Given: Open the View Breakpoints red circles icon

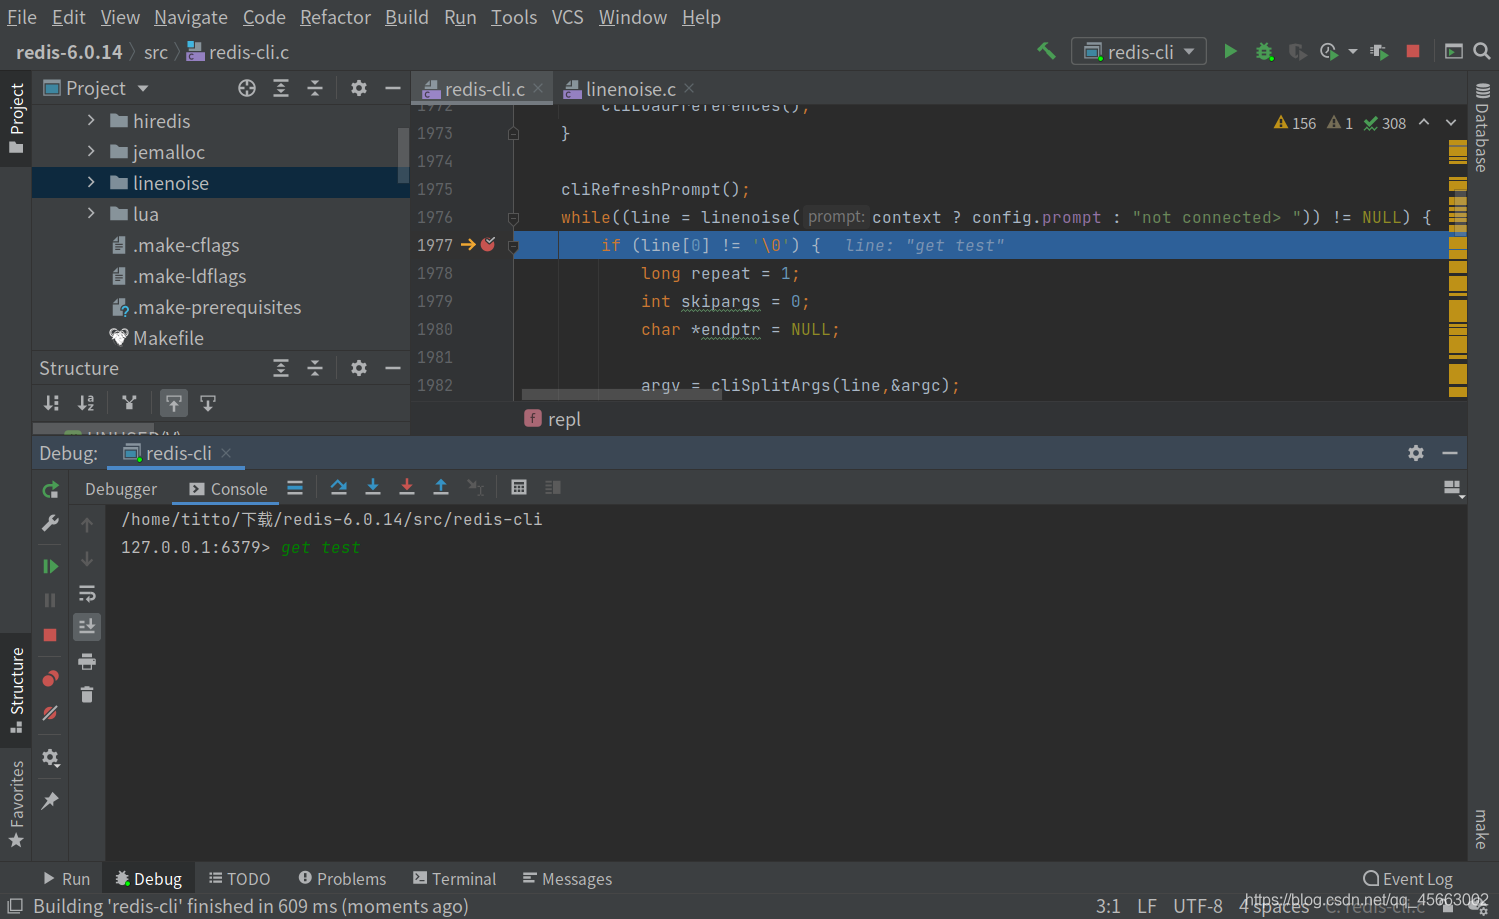Looking at the screenshot, I should point(50,679).
